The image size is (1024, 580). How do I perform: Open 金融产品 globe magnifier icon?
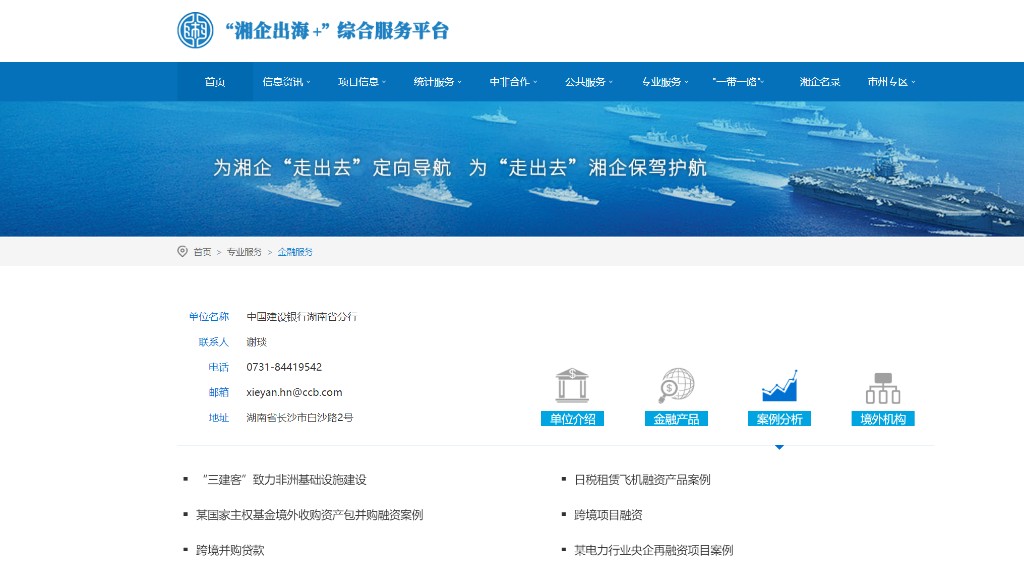(676, 386)
